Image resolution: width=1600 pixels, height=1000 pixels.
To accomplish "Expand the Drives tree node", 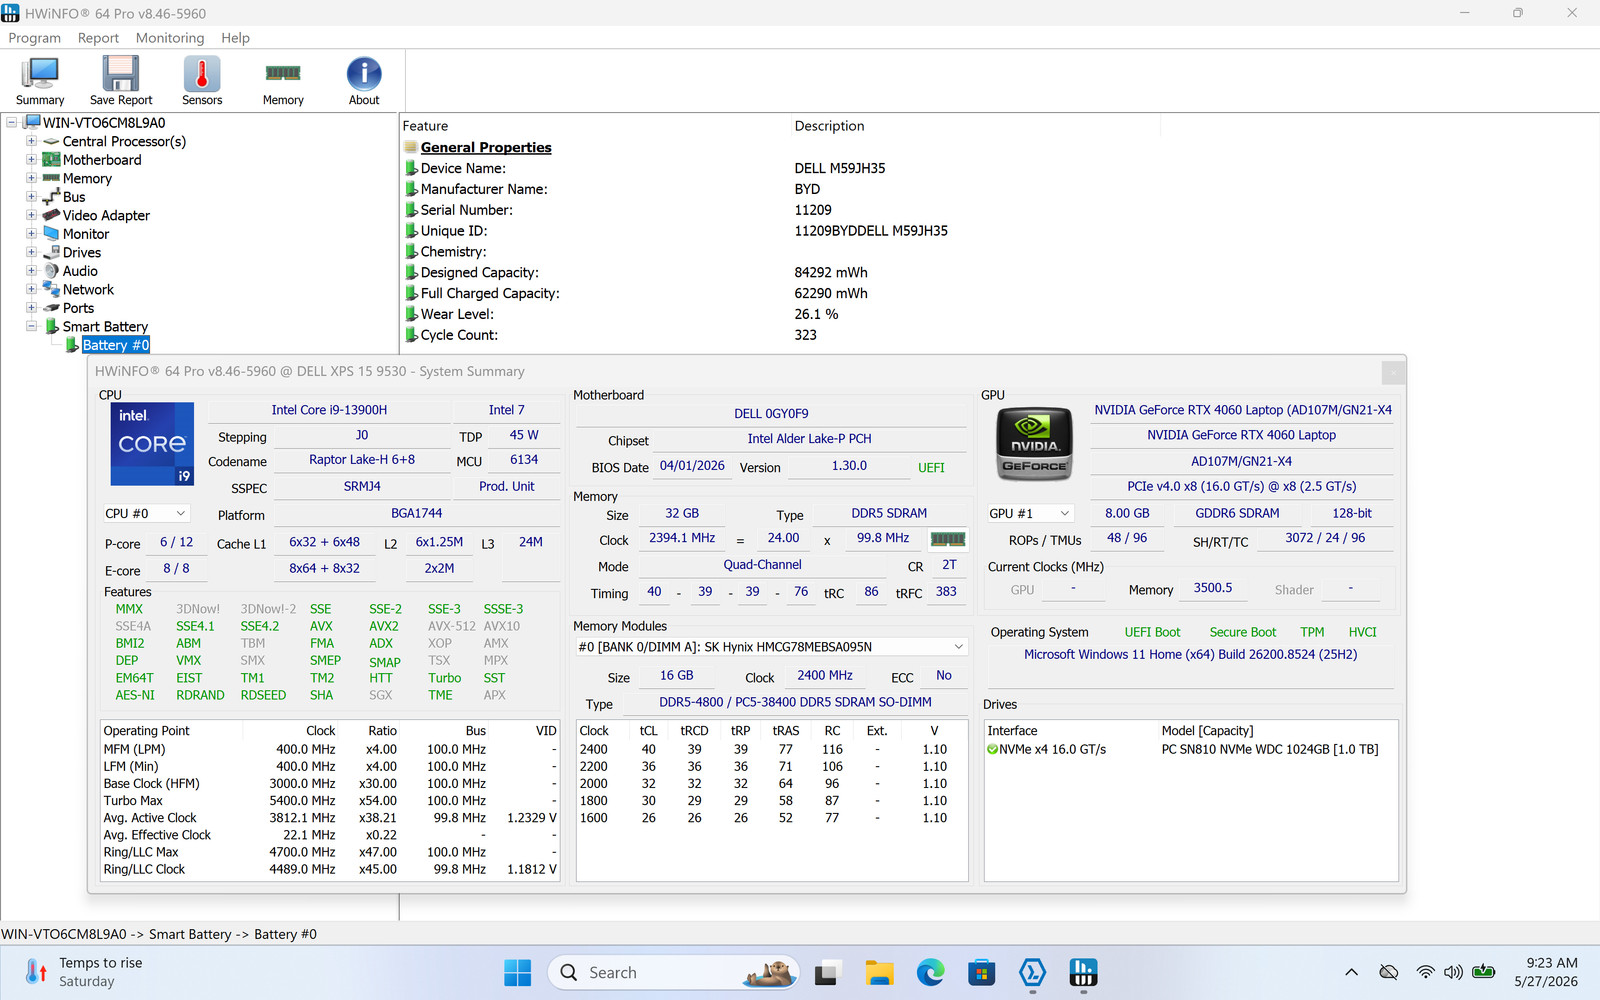I will click(x=31, y=252).
